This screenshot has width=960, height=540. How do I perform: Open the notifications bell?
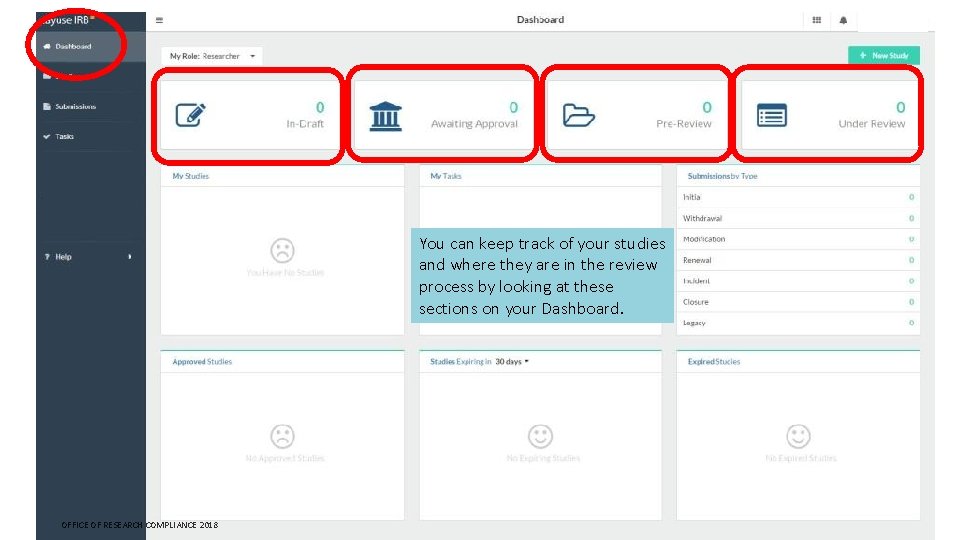pos(843,20)
